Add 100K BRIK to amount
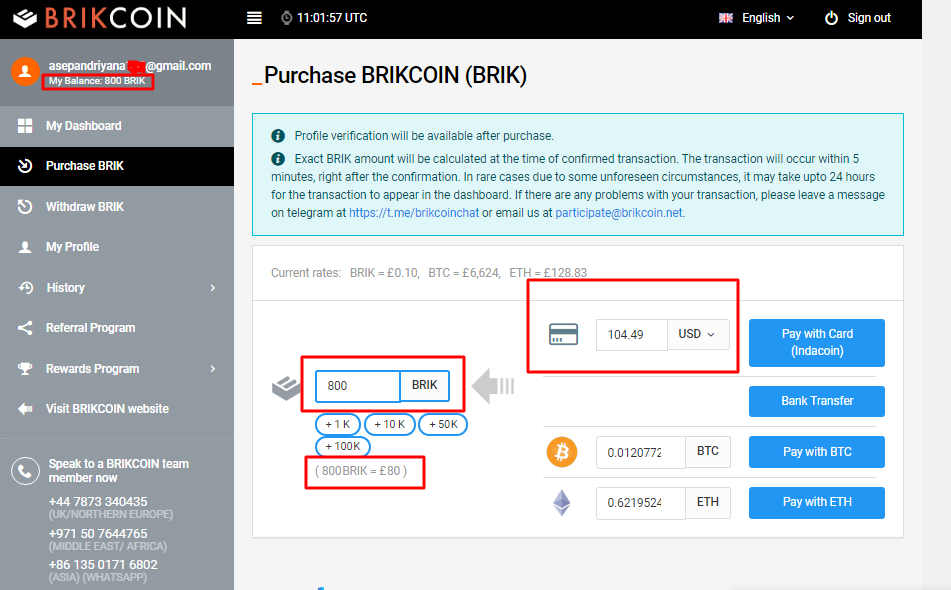 pyautogui.click(x=343, y=446)
